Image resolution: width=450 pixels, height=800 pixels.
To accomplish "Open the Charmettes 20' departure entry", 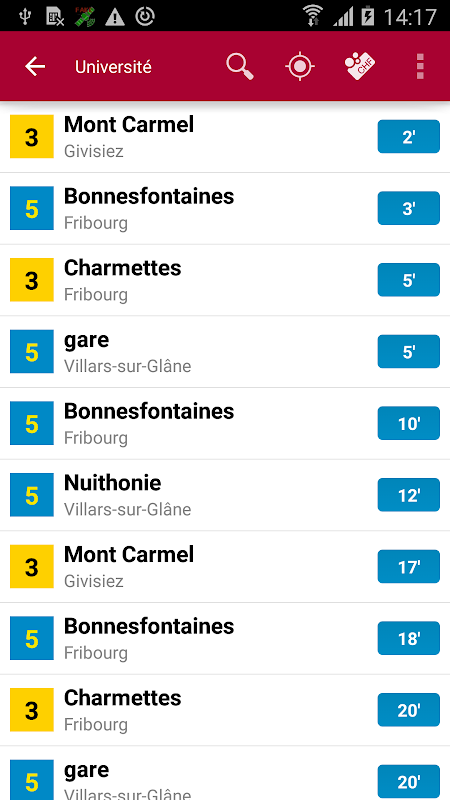I will click(x=225, y=710).
